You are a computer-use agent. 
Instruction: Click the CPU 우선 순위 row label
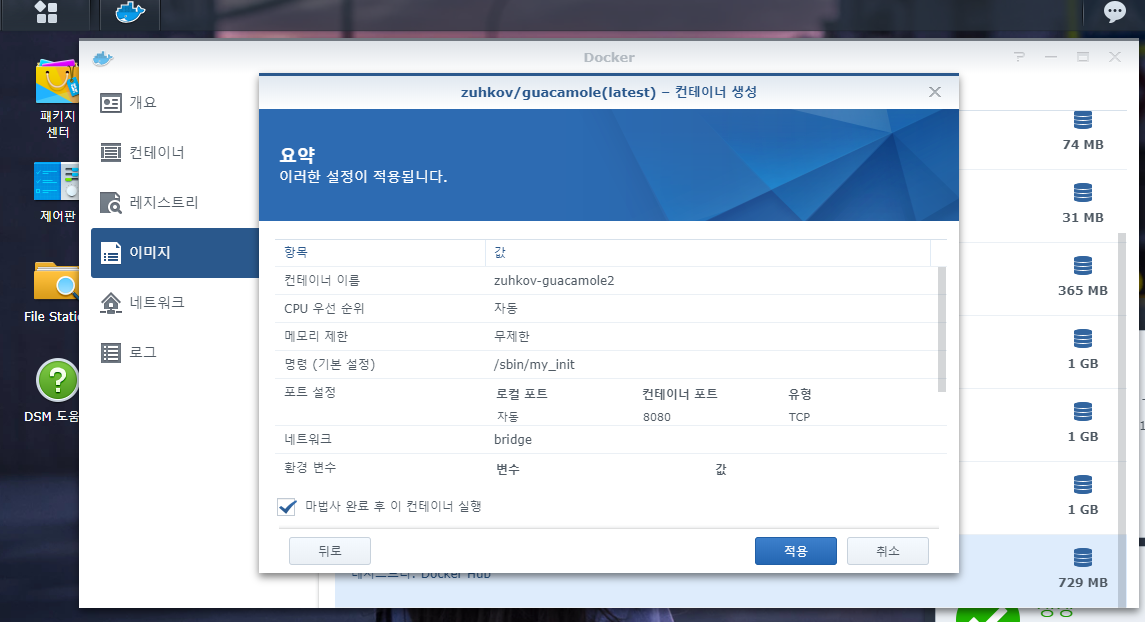323,309
